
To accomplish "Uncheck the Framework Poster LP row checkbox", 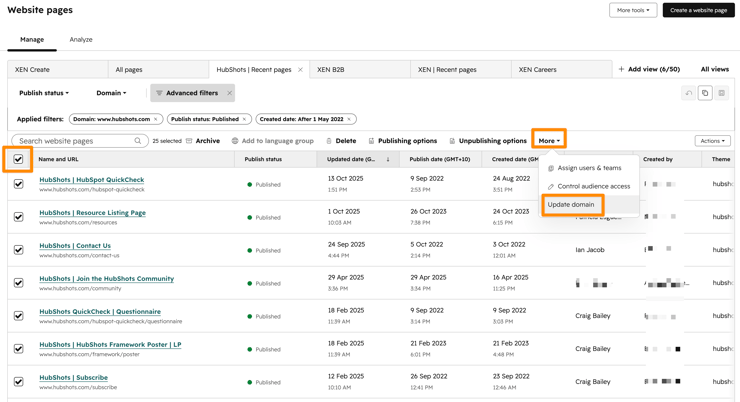I will pos(18,349).
